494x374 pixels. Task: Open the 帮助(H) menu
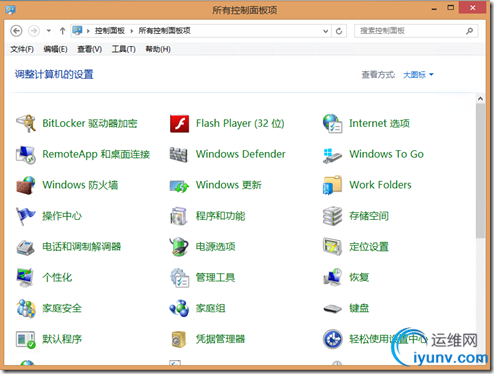(158, 49)
